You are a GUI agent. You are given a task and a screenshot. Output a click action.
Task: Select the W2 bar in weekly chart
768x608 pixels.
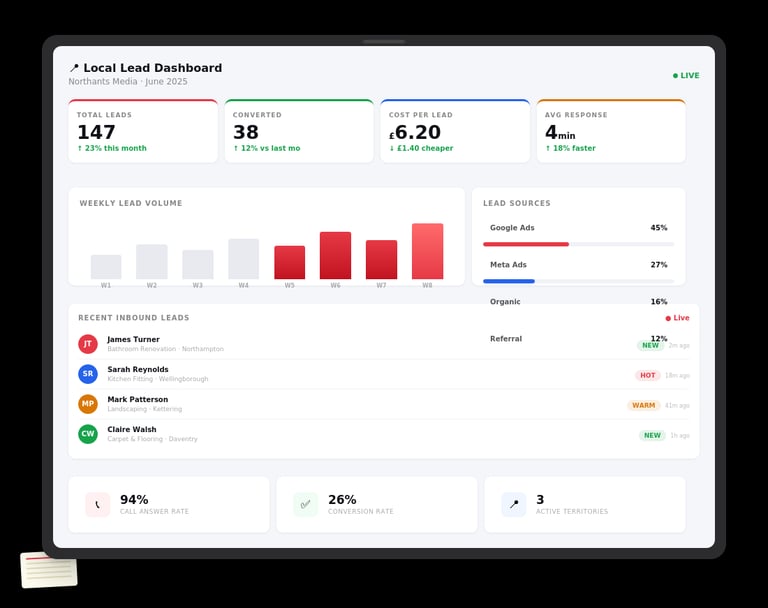click(x=152, y=262)
